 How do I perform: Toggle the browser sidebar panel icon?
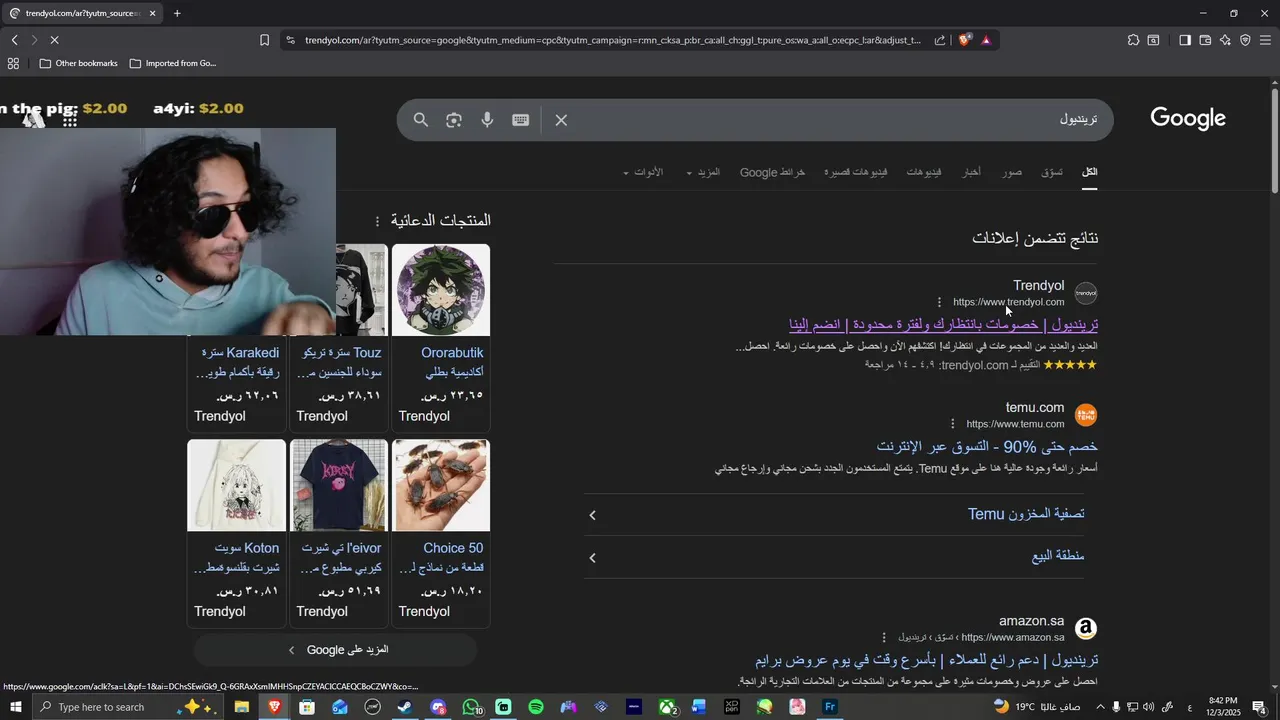1185,40
